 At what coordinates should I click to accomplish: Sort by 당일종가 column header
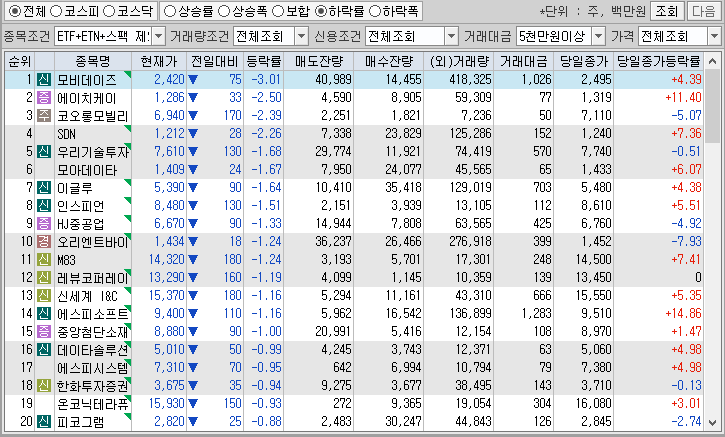584,61
